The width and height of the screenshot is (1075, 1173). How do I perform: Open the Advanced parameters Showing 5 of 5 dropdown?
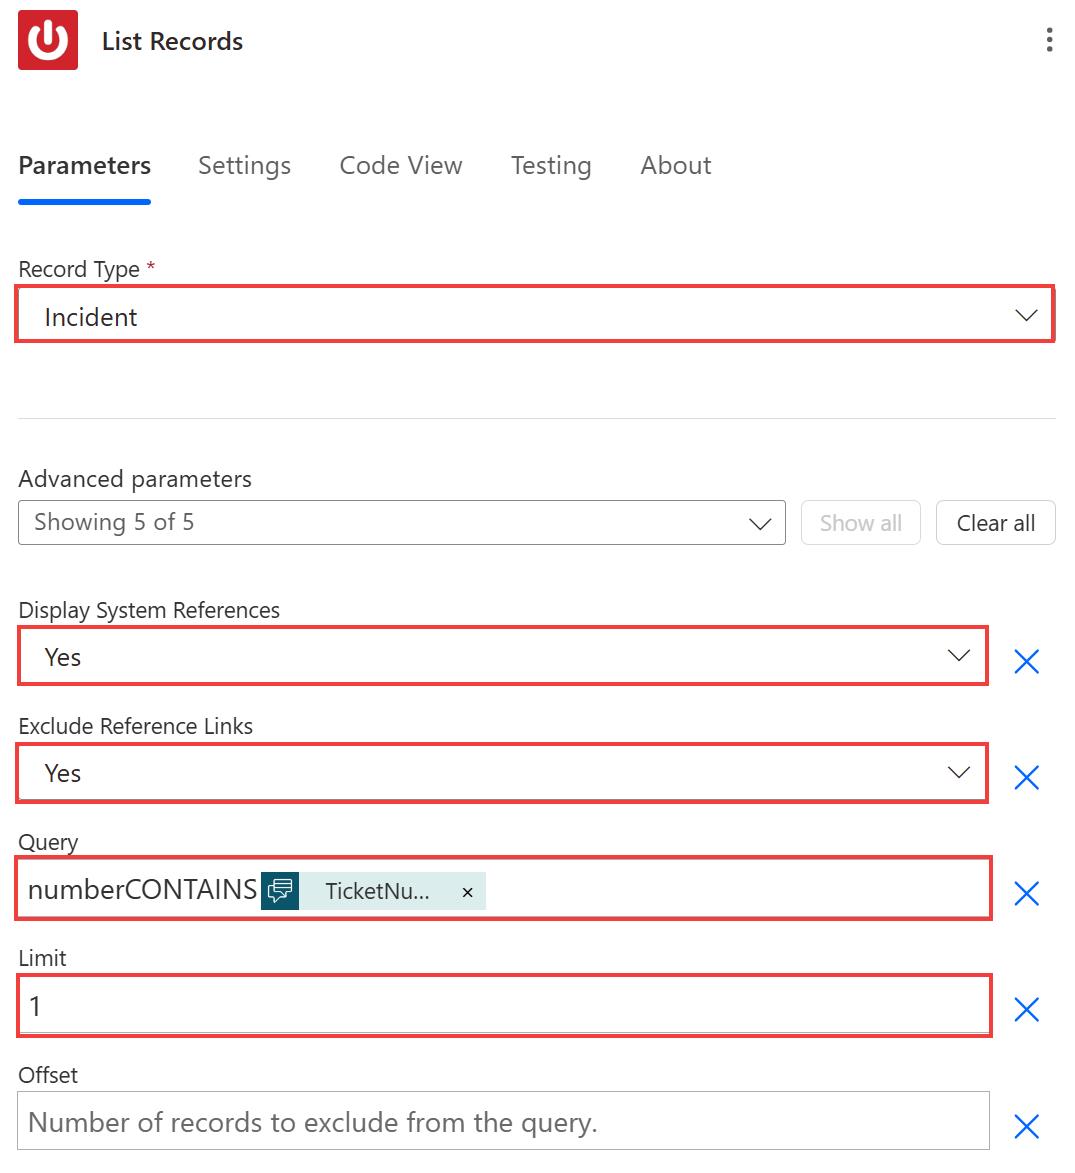click(x=401, y=523)
